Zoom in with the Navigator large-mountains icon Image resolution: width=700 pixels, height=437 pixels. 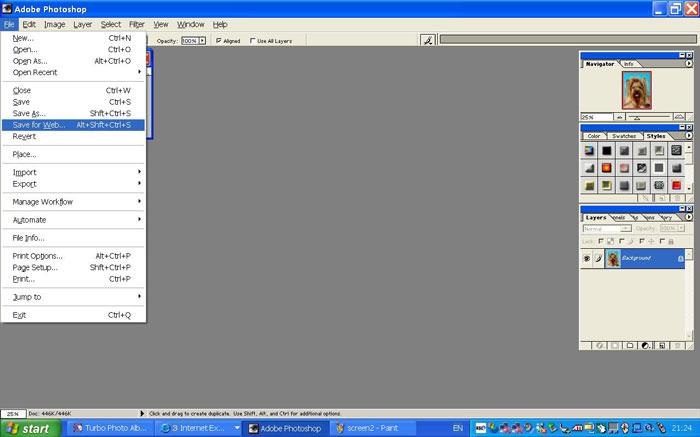[679, 117]
